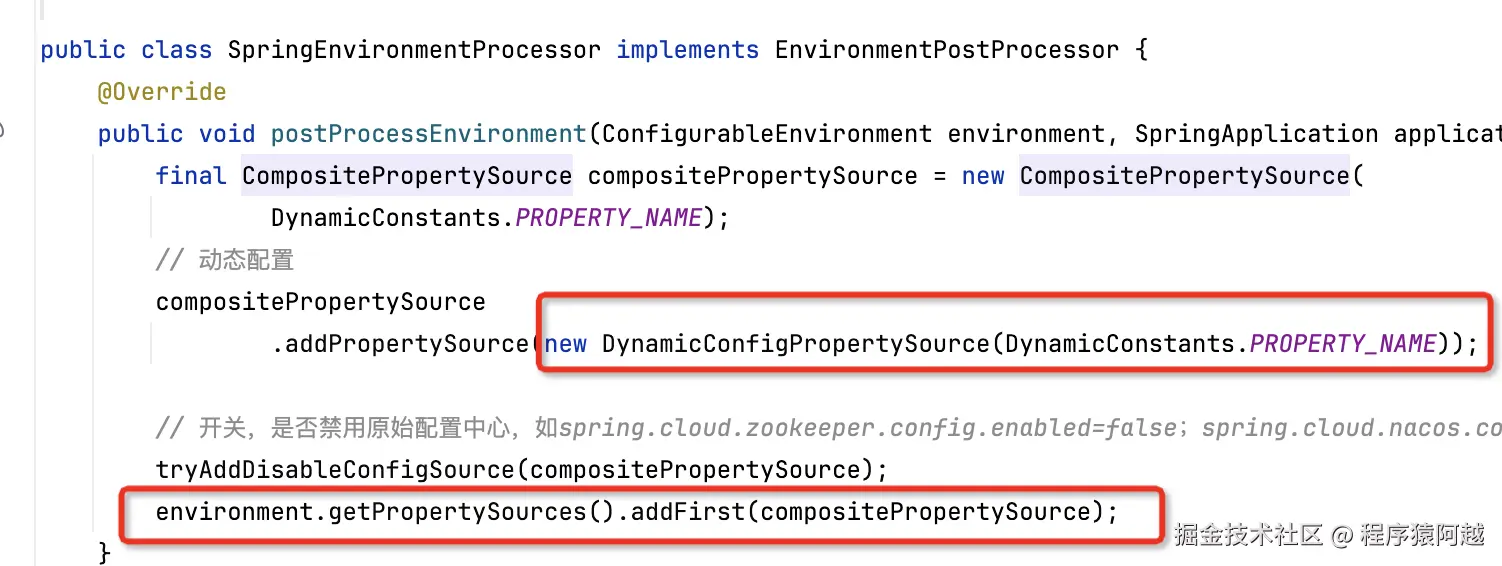Image resolution: width=1502 pixels, height=566 pixels.
Task: Click the postProcessEnvironment method name
Action: click(428, 134)
